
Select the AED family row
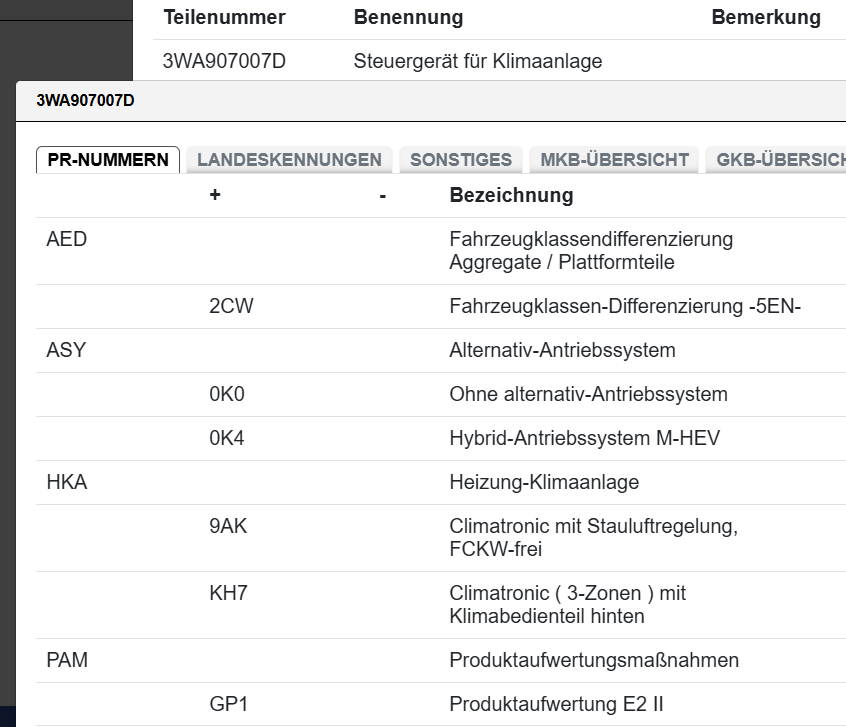pyautogui.click(x=67, y=240)
